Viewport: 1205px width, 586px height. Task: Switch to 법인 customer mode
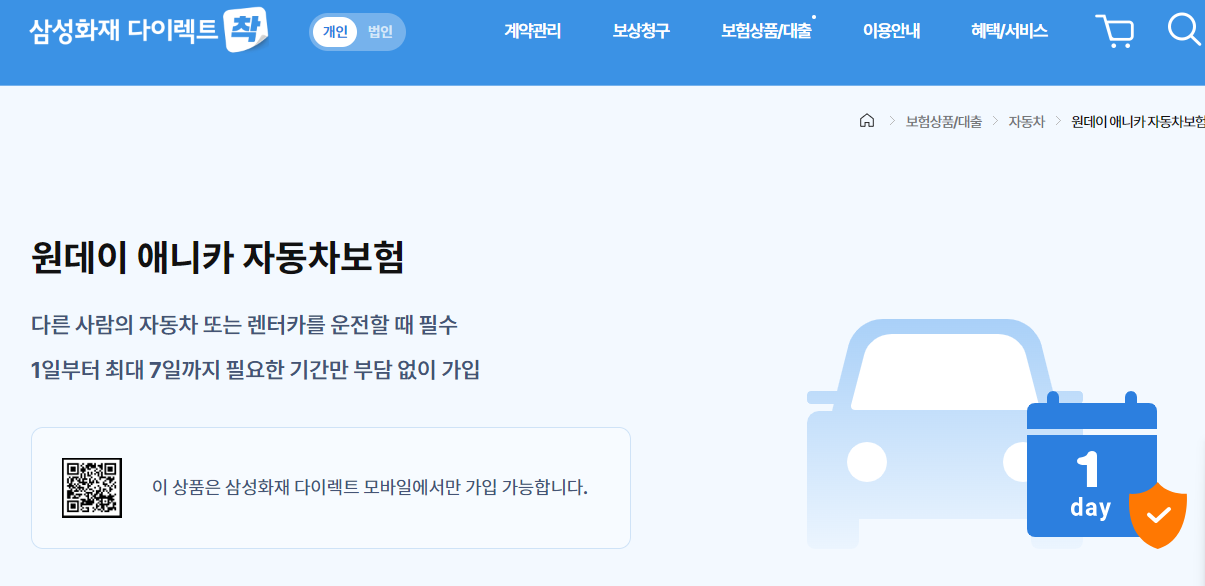(x=380, y=32)
